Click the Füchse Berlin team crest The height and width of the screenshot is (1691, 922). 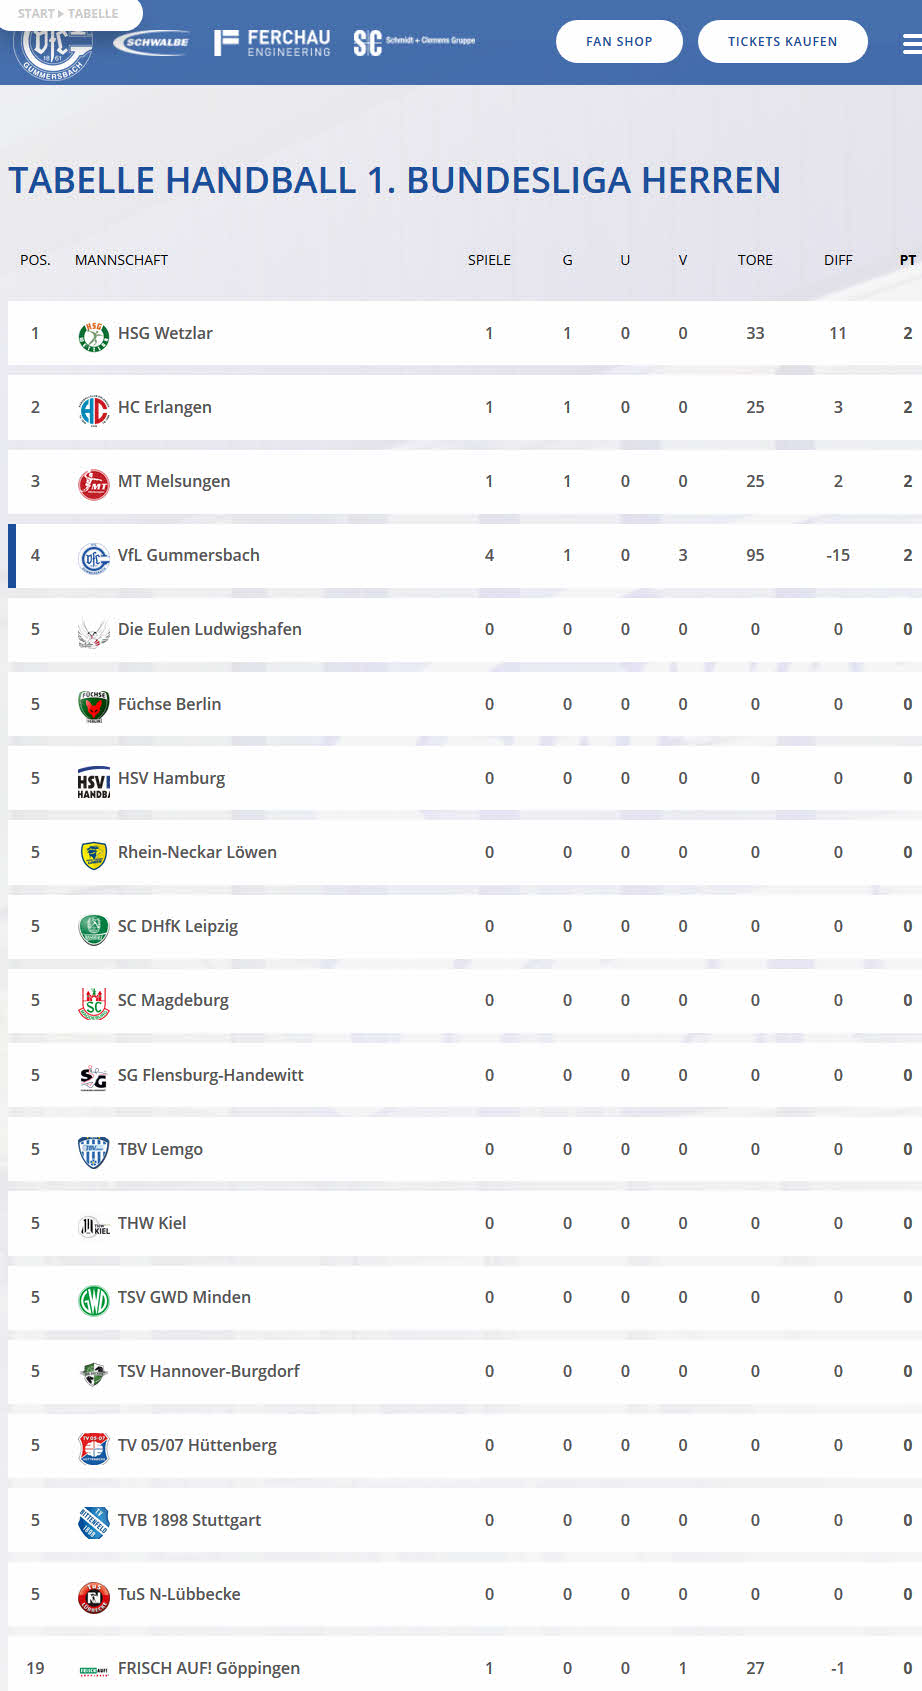(94, 705)
